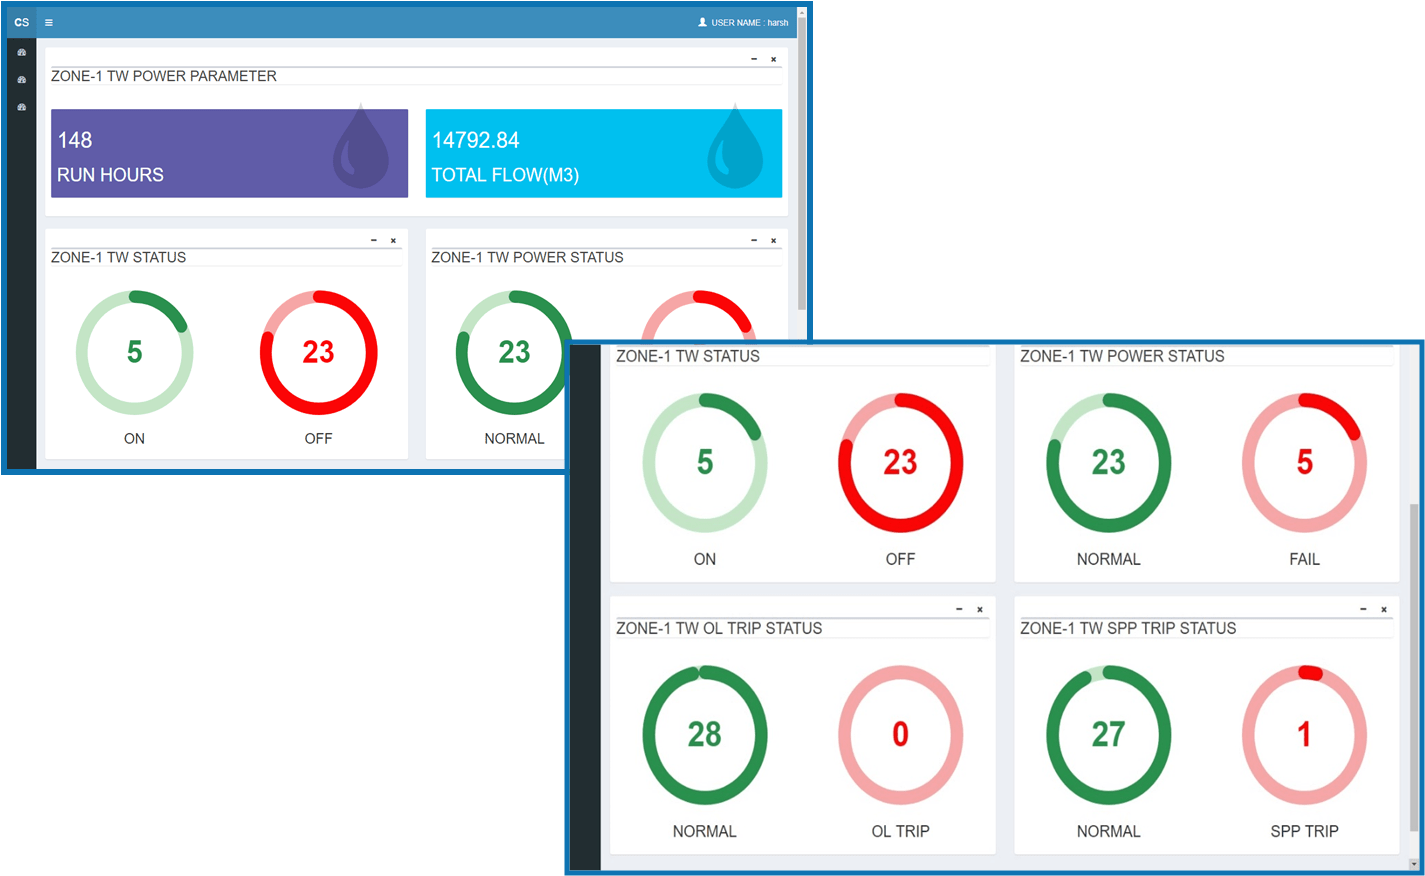
Task: Click the ZONE-1 TW OL TRIP STATUS heading
Action: [719, 628]
